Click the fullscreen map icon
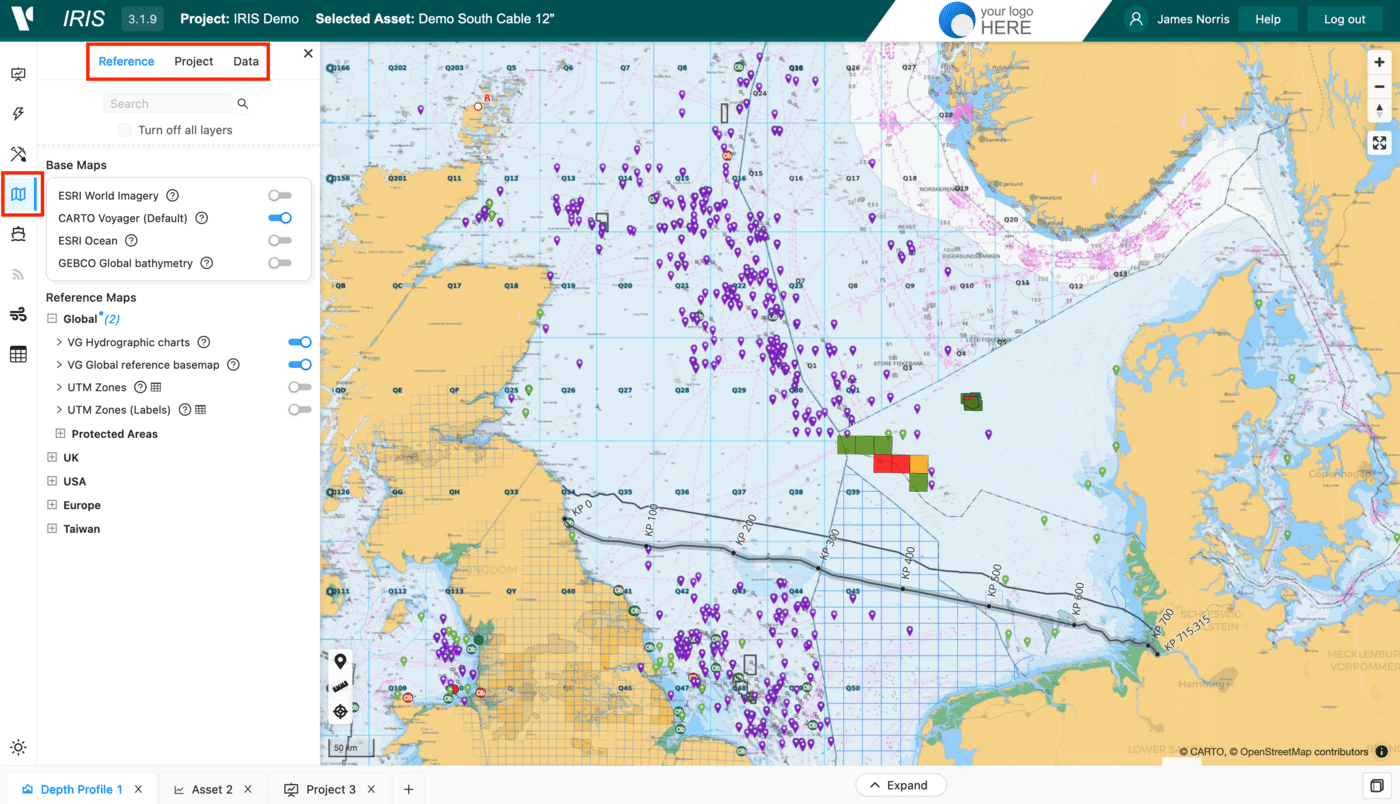The height and width of the screenshot is (804, 1400). pyautogui.click(x=1380, y=143)
